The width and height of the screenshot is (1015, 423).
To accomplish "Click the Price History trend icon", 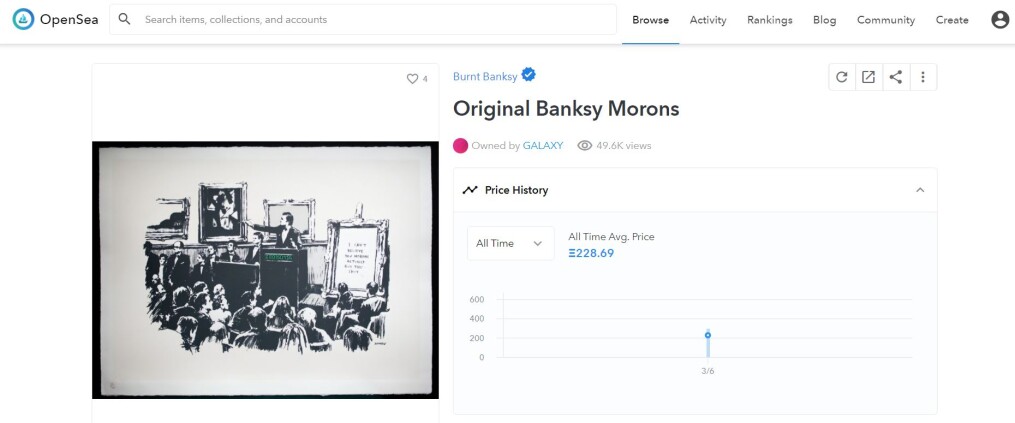I will pyautogui.click(x=470, y=190).
